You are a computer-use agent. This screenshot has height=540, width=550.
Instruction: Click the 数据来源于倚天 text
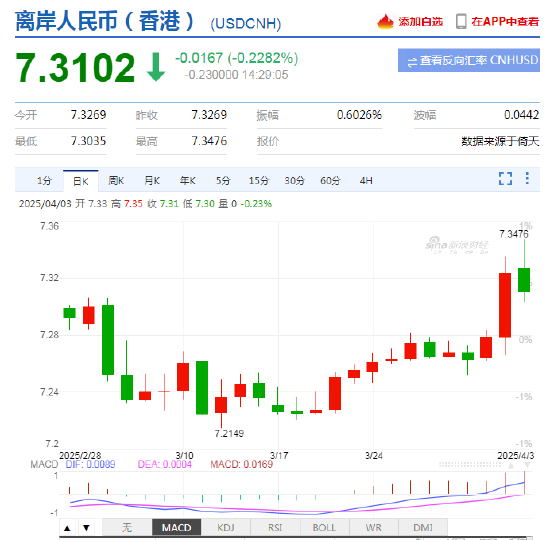(x=500, y=141)
